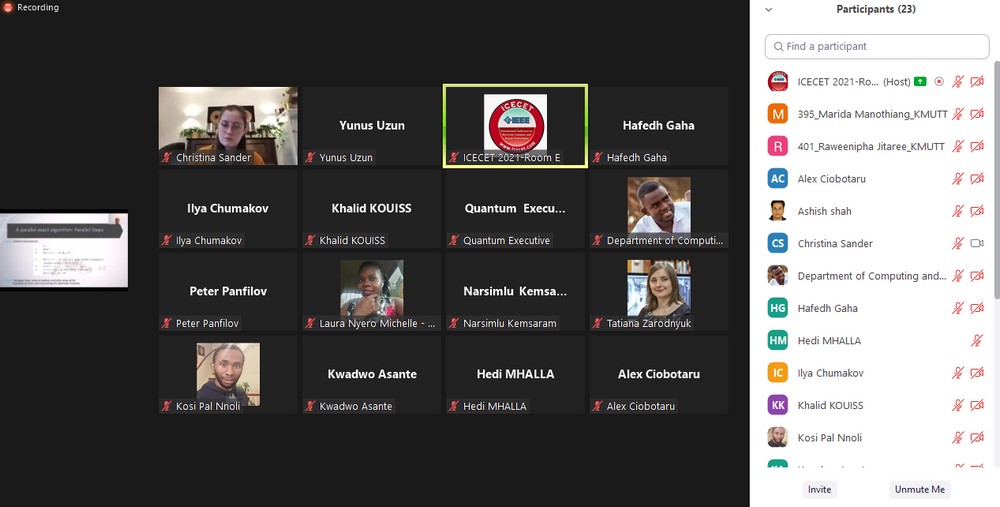Click the search magnifier in participant finder

[778, 47]
